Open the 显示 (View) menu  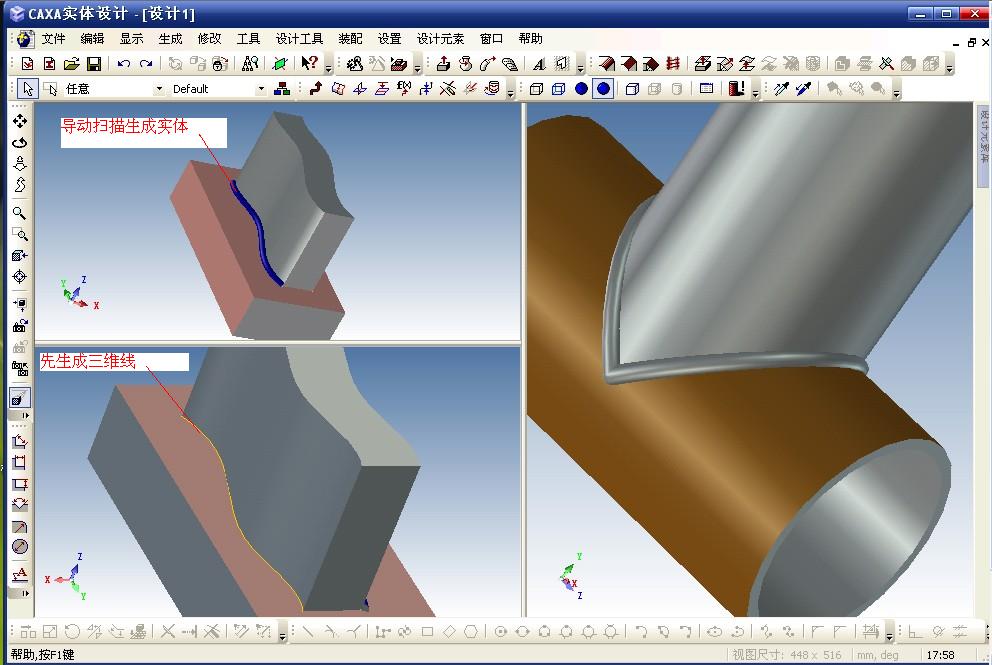pos(132,39)
